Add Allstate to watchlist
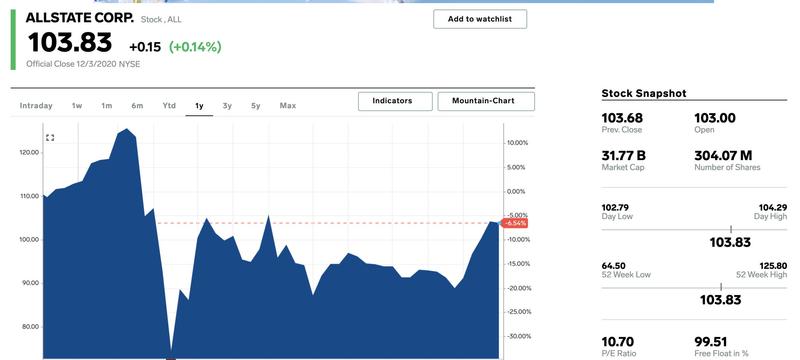800x360 pixels. 480,19
